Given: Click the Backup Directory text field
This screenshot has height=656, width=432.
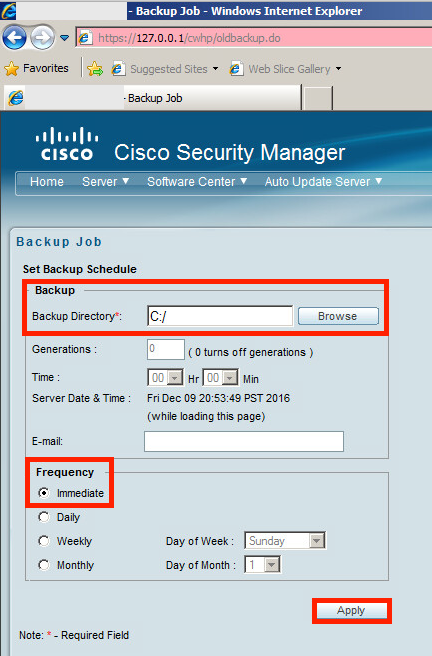Looking at the screenshot, I should click(x=220, y=316).
